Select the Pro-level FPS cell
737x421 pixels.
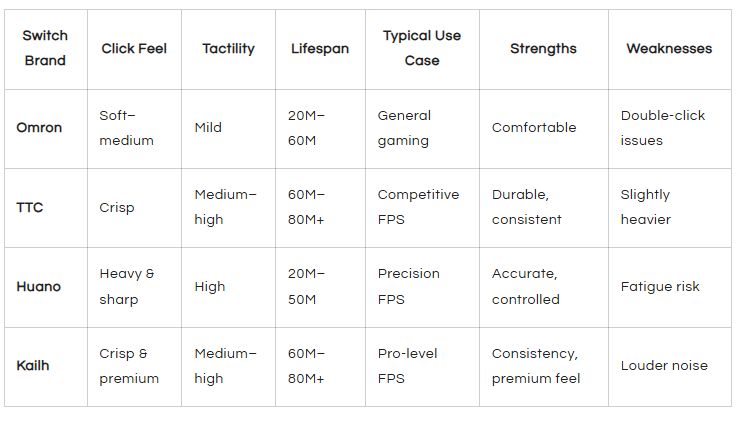coord(422,366)
